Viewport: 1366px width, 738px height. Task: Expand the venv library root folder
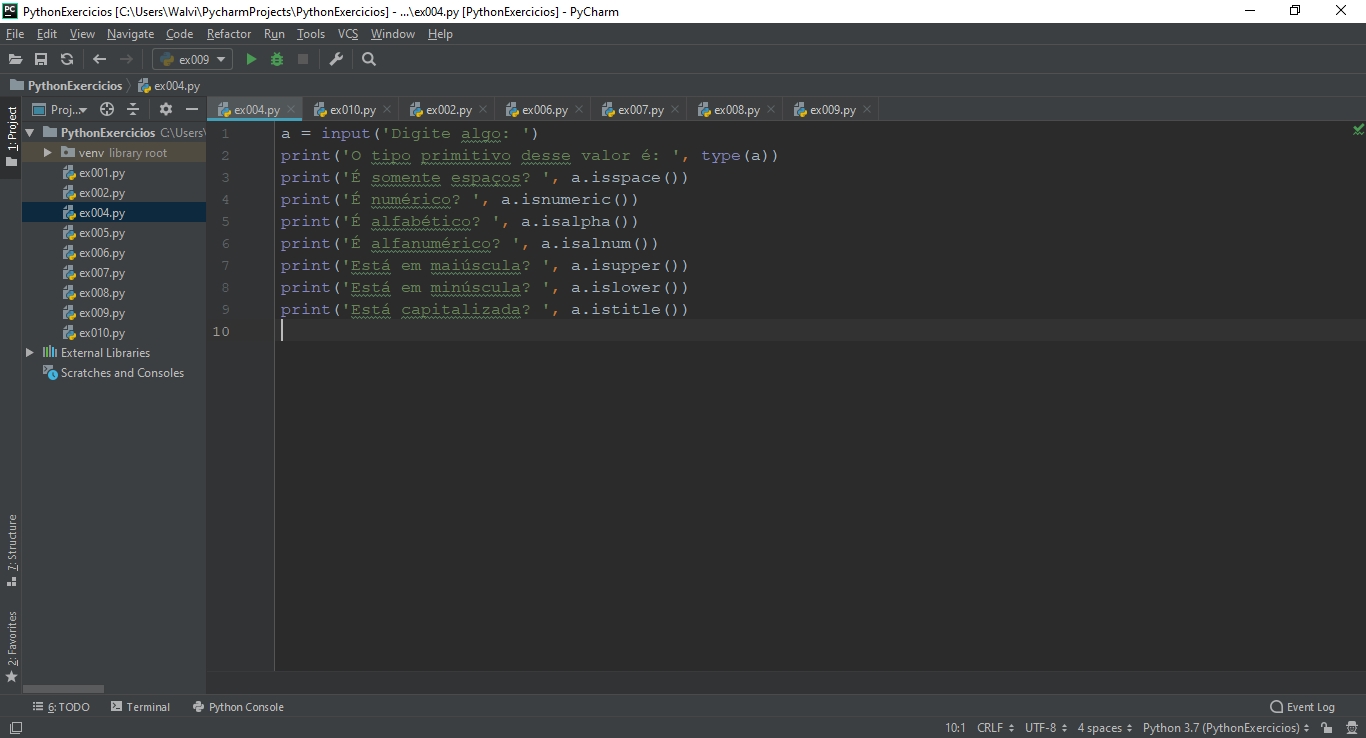[x=47, y=152]
